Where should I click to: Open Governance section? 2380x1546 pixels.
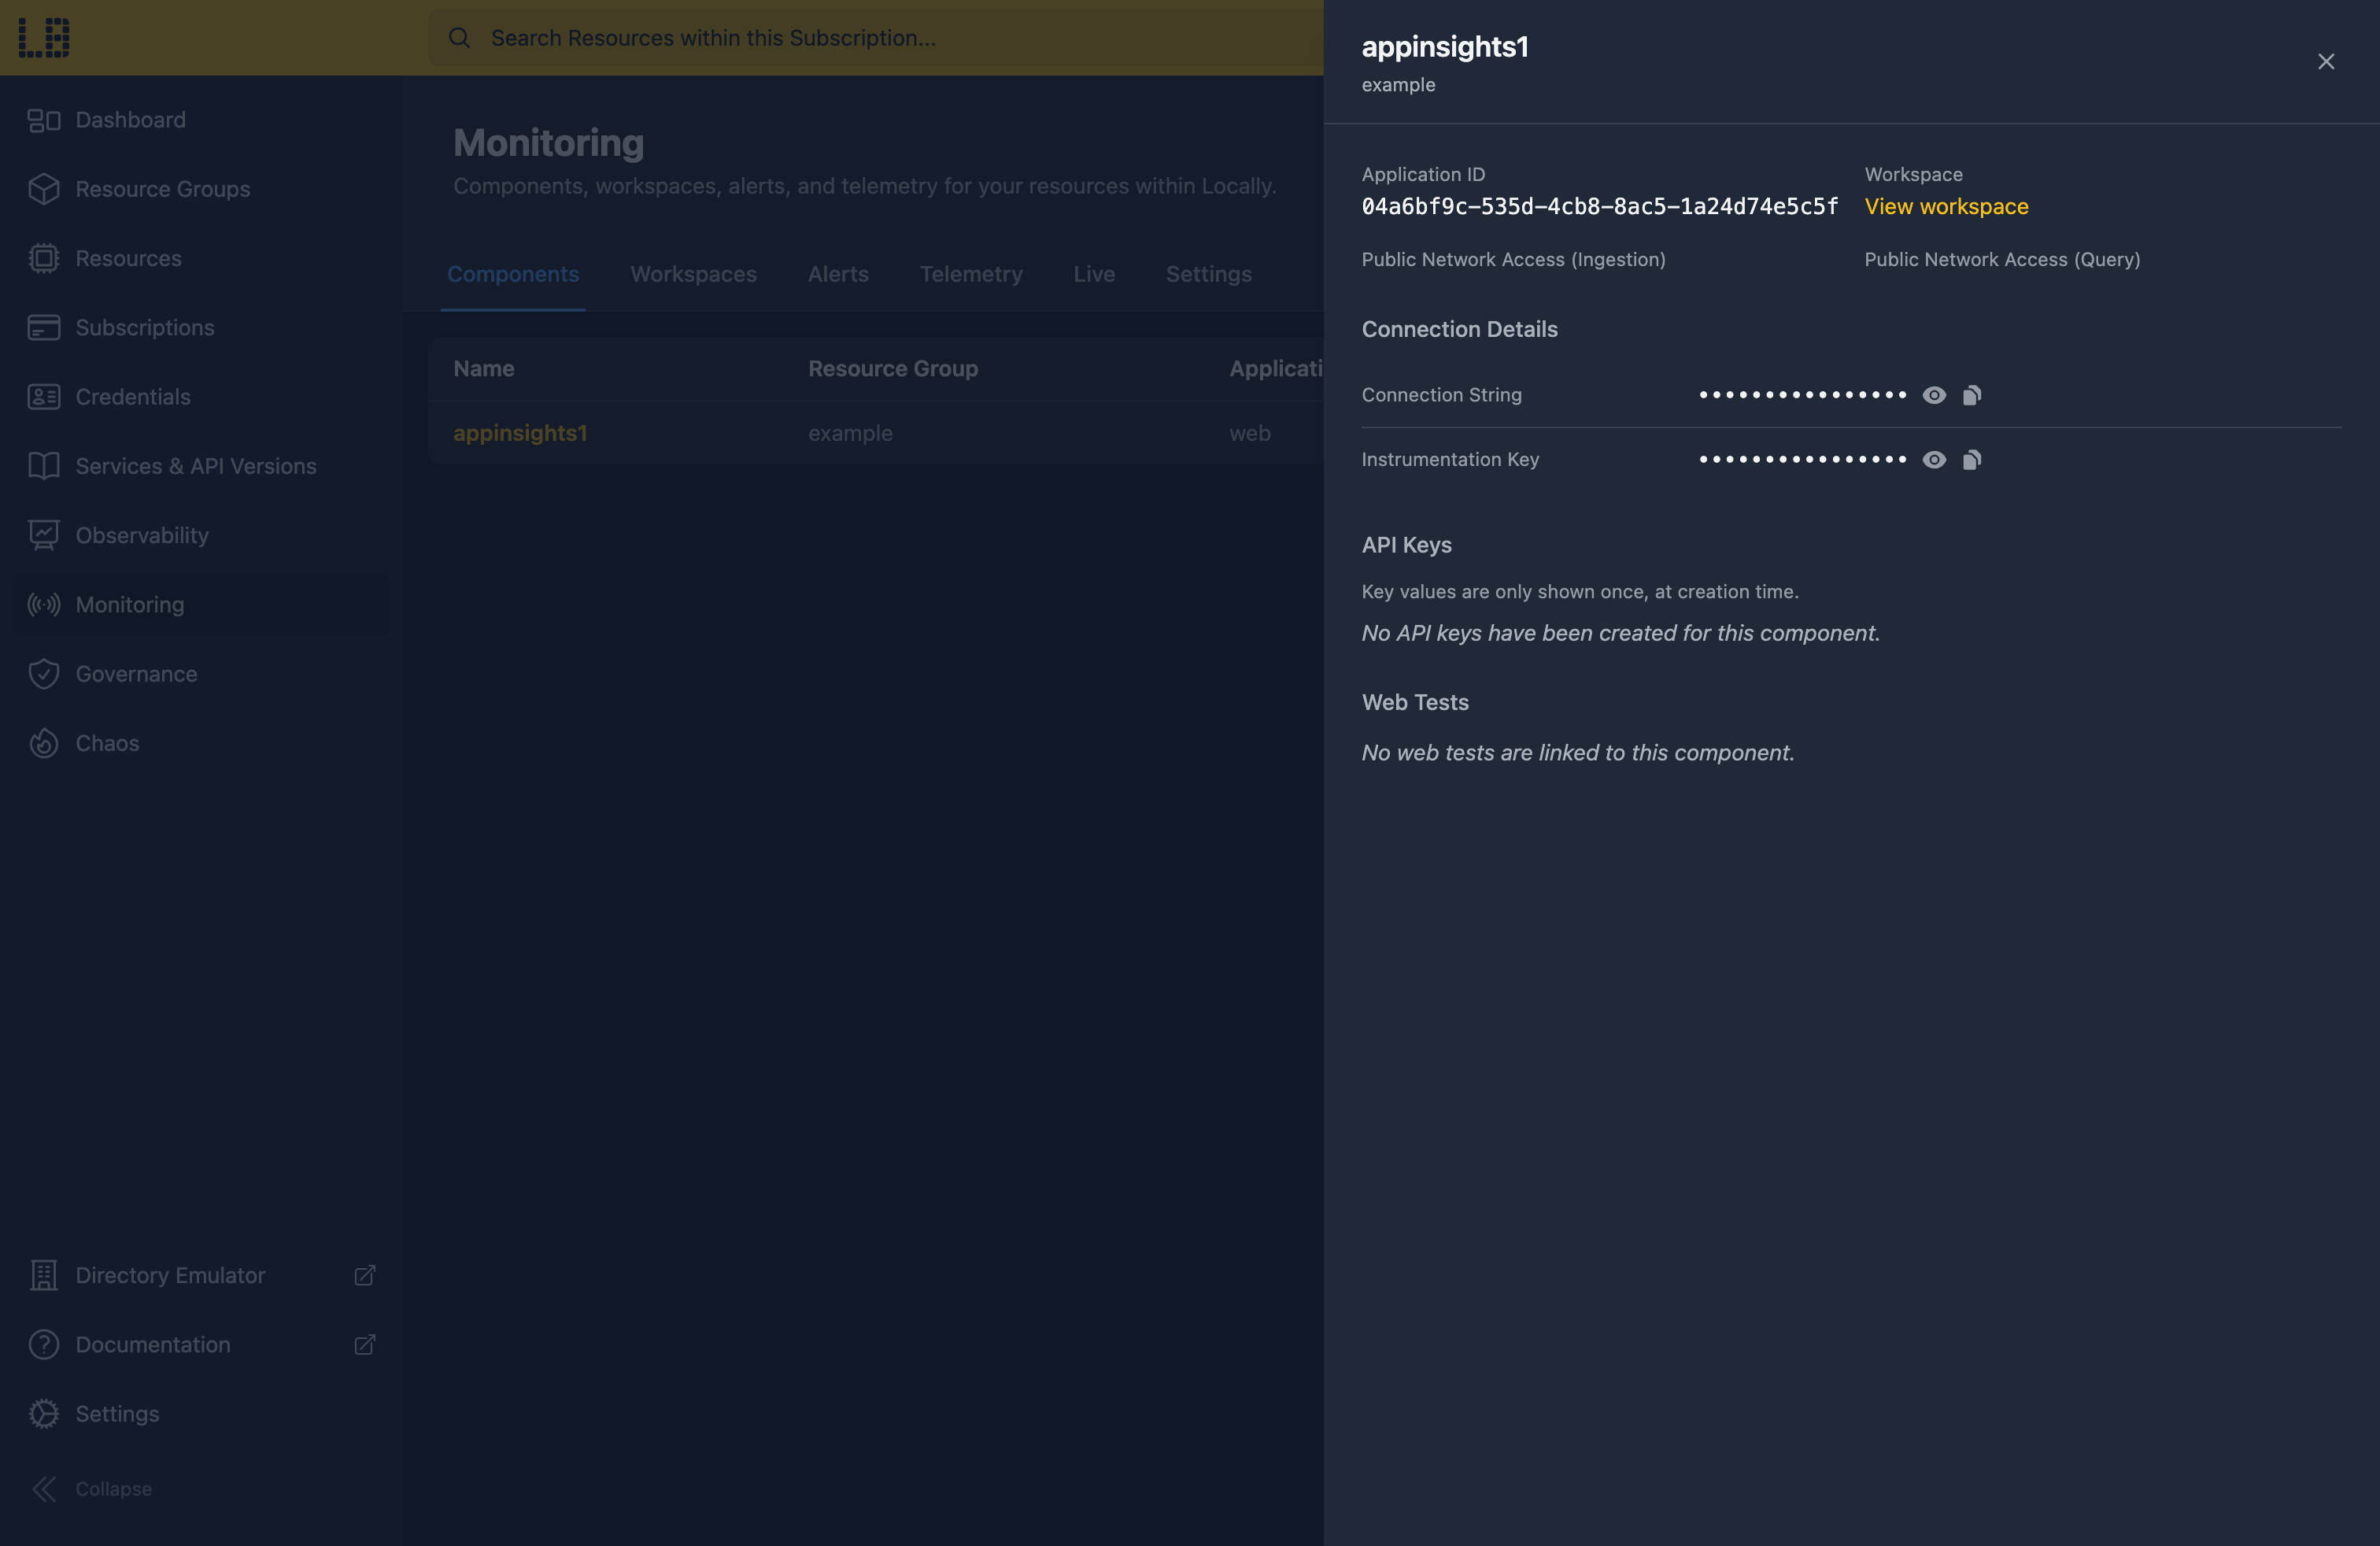(x=201, y=674)
